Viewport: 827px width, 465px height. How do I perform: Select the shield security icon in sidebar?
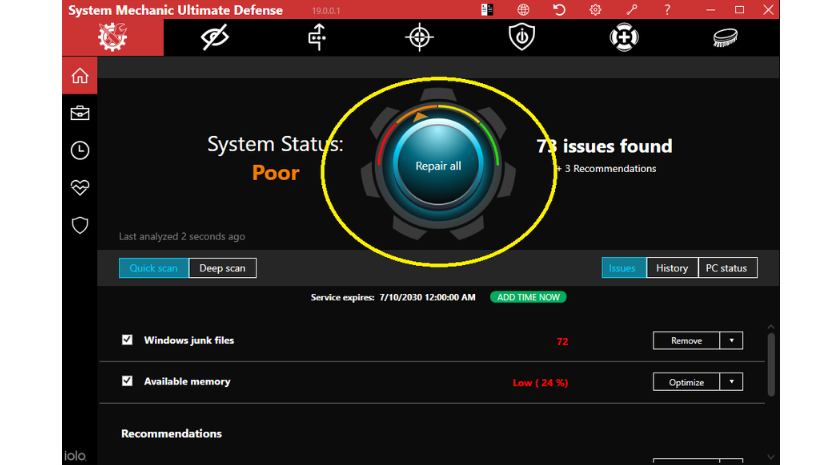[x=80, y=225]
